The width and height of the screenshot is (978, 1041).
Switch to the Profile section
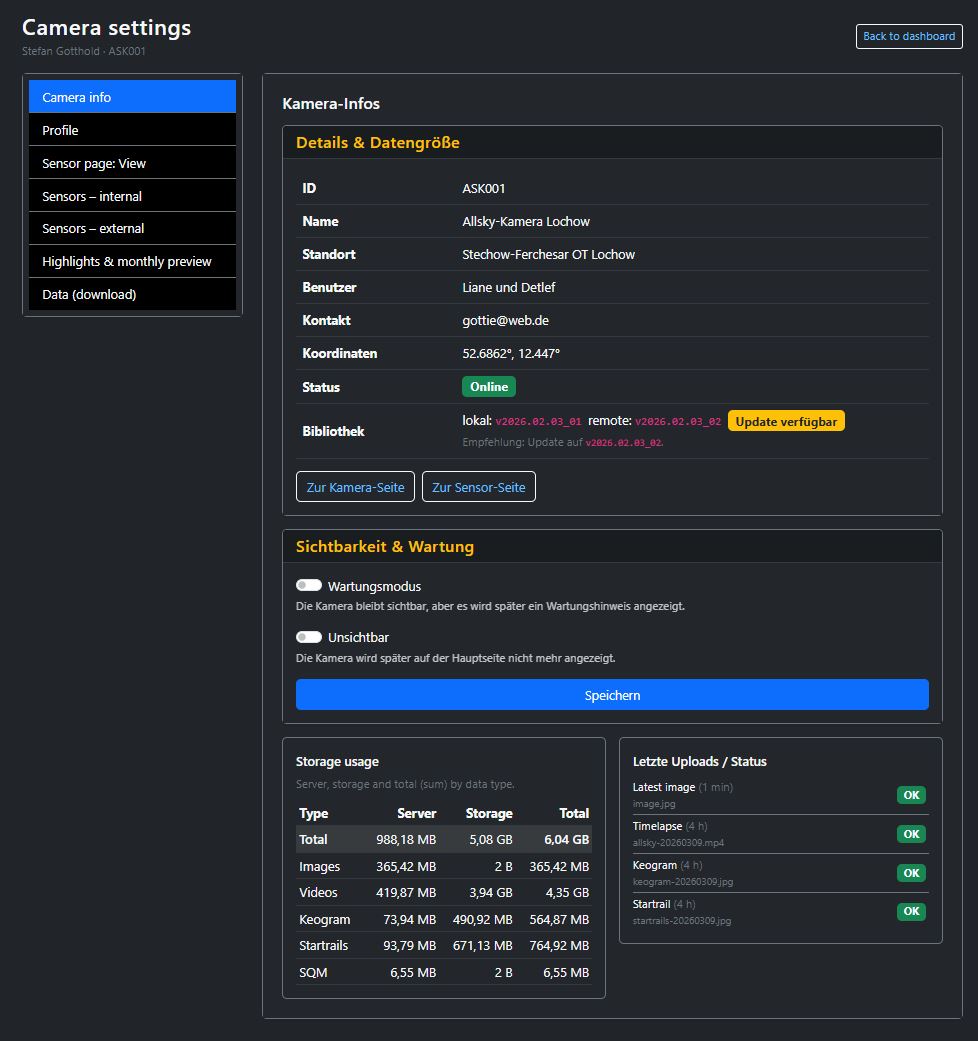(132, 129)
